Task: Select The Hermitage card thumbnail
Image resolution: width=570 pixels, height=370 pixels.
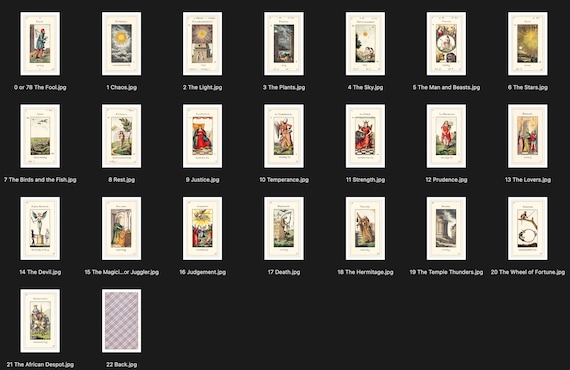Action: tap(365, 228)
